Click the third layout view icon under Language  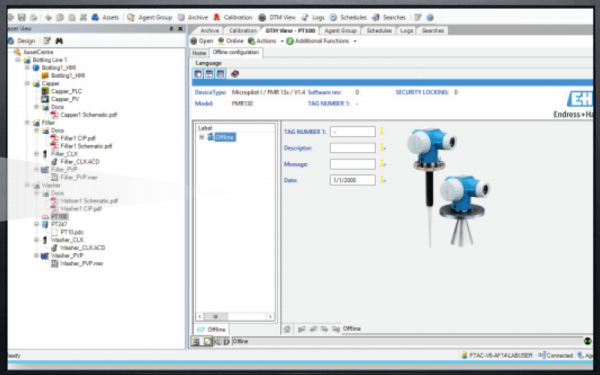[x=220, y=74]
